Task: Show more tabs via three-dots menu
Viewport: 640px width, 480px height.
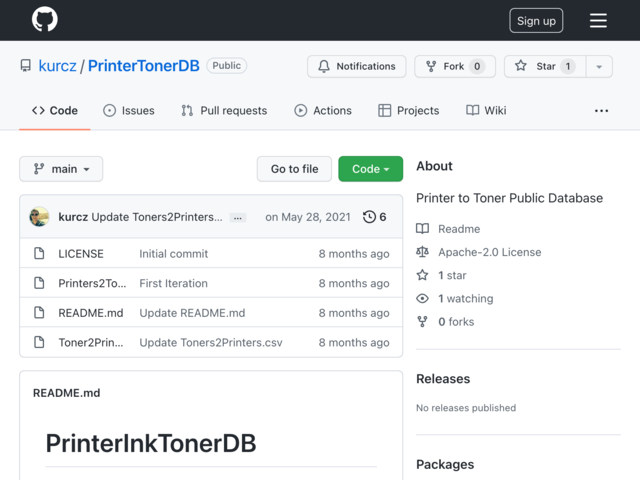Action: [x=601, y=111]
